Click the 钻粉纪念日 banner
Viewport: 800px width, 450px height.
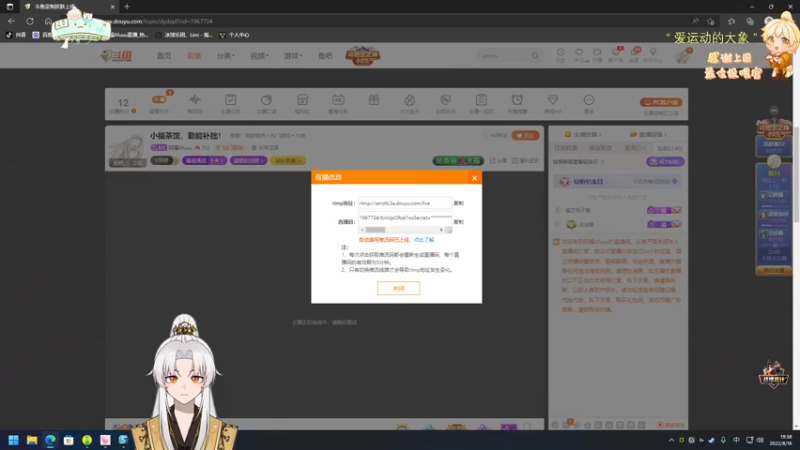(618, 182)
